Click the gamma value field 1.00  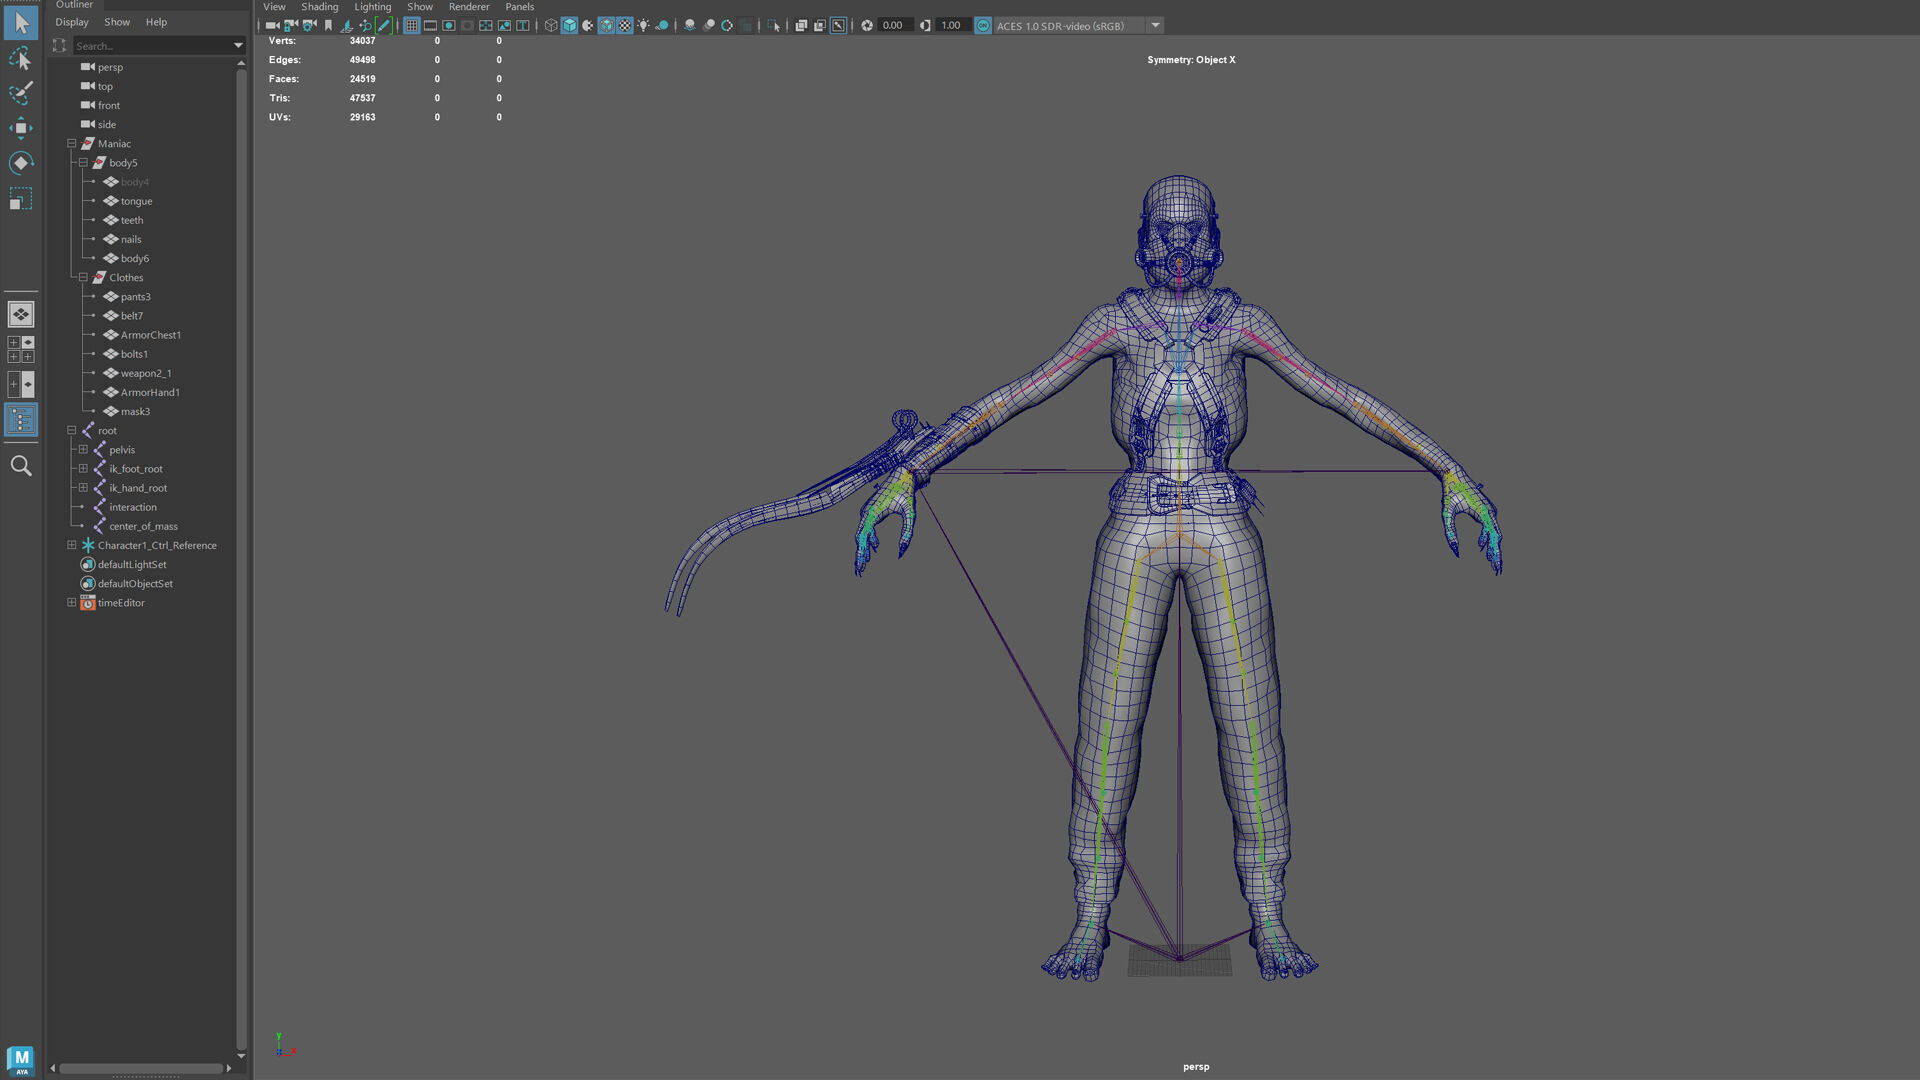click(952, 25)
